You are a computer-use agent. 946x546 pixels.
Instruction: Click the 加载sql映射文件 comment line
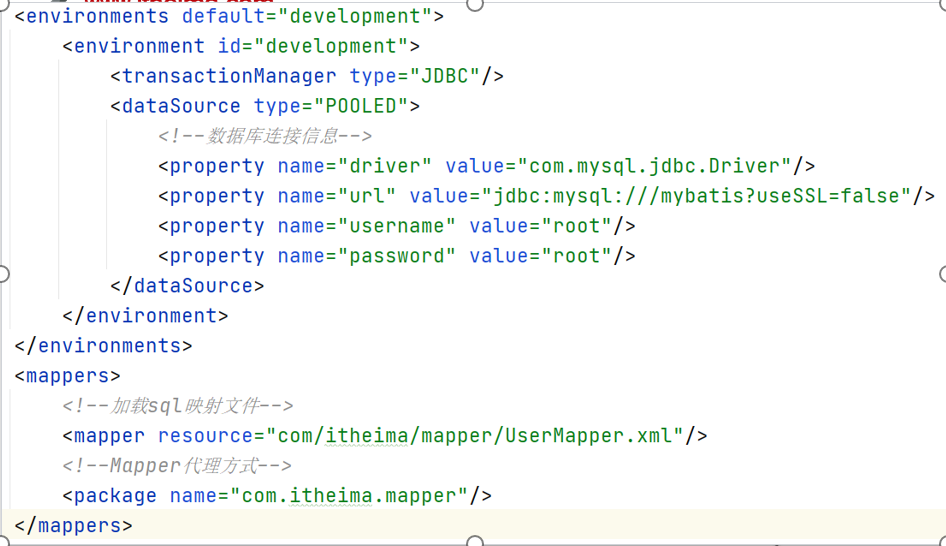pyautogui.click(x=178, y=406)
